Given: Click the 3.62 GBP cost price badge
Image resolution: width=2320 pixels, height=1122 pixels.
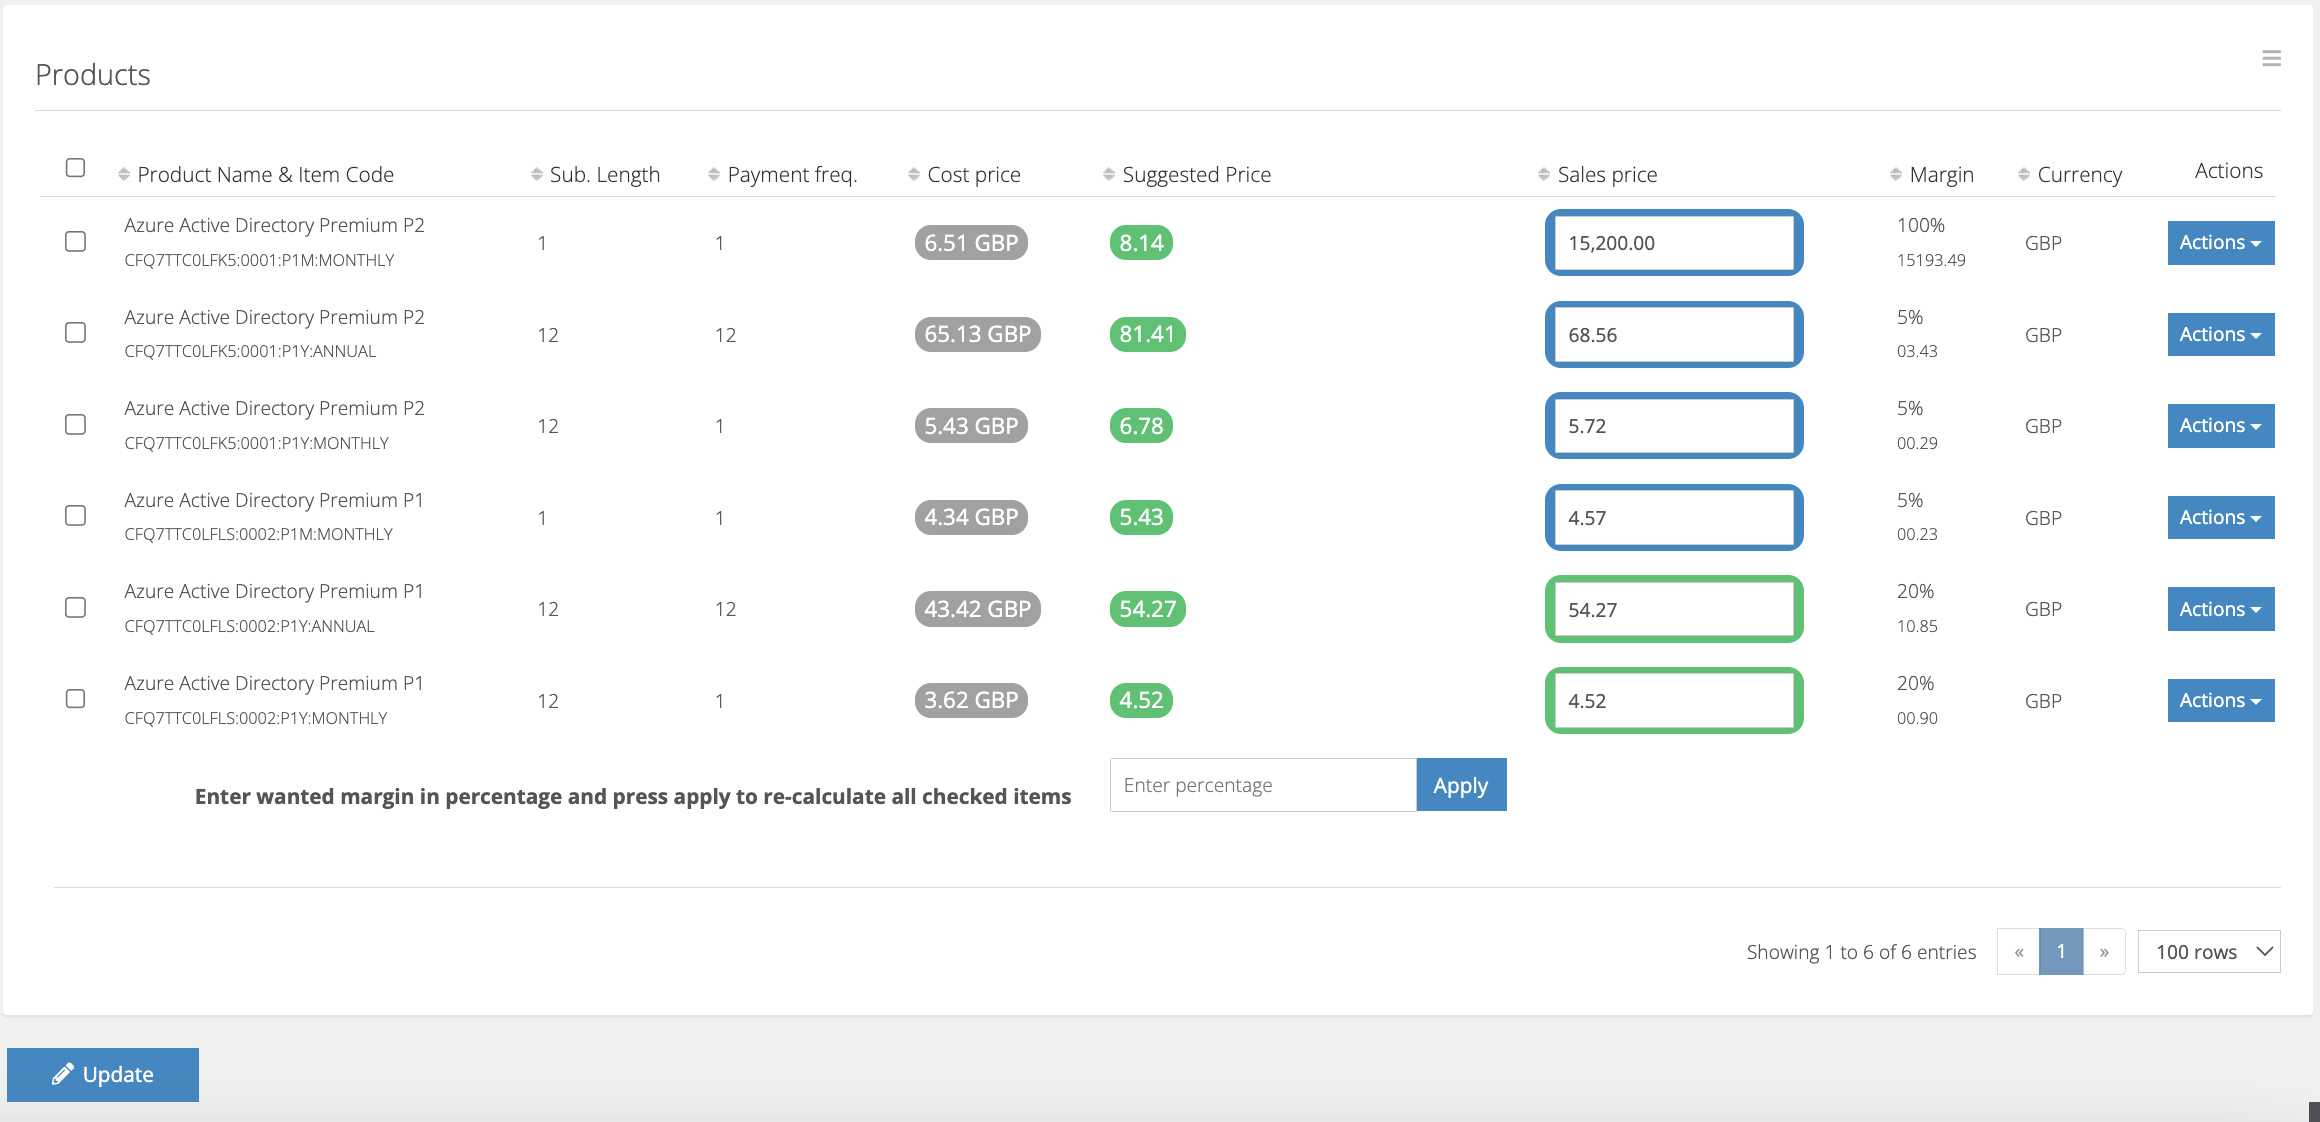Looking at the screenshot, I should tap(971, 700).
